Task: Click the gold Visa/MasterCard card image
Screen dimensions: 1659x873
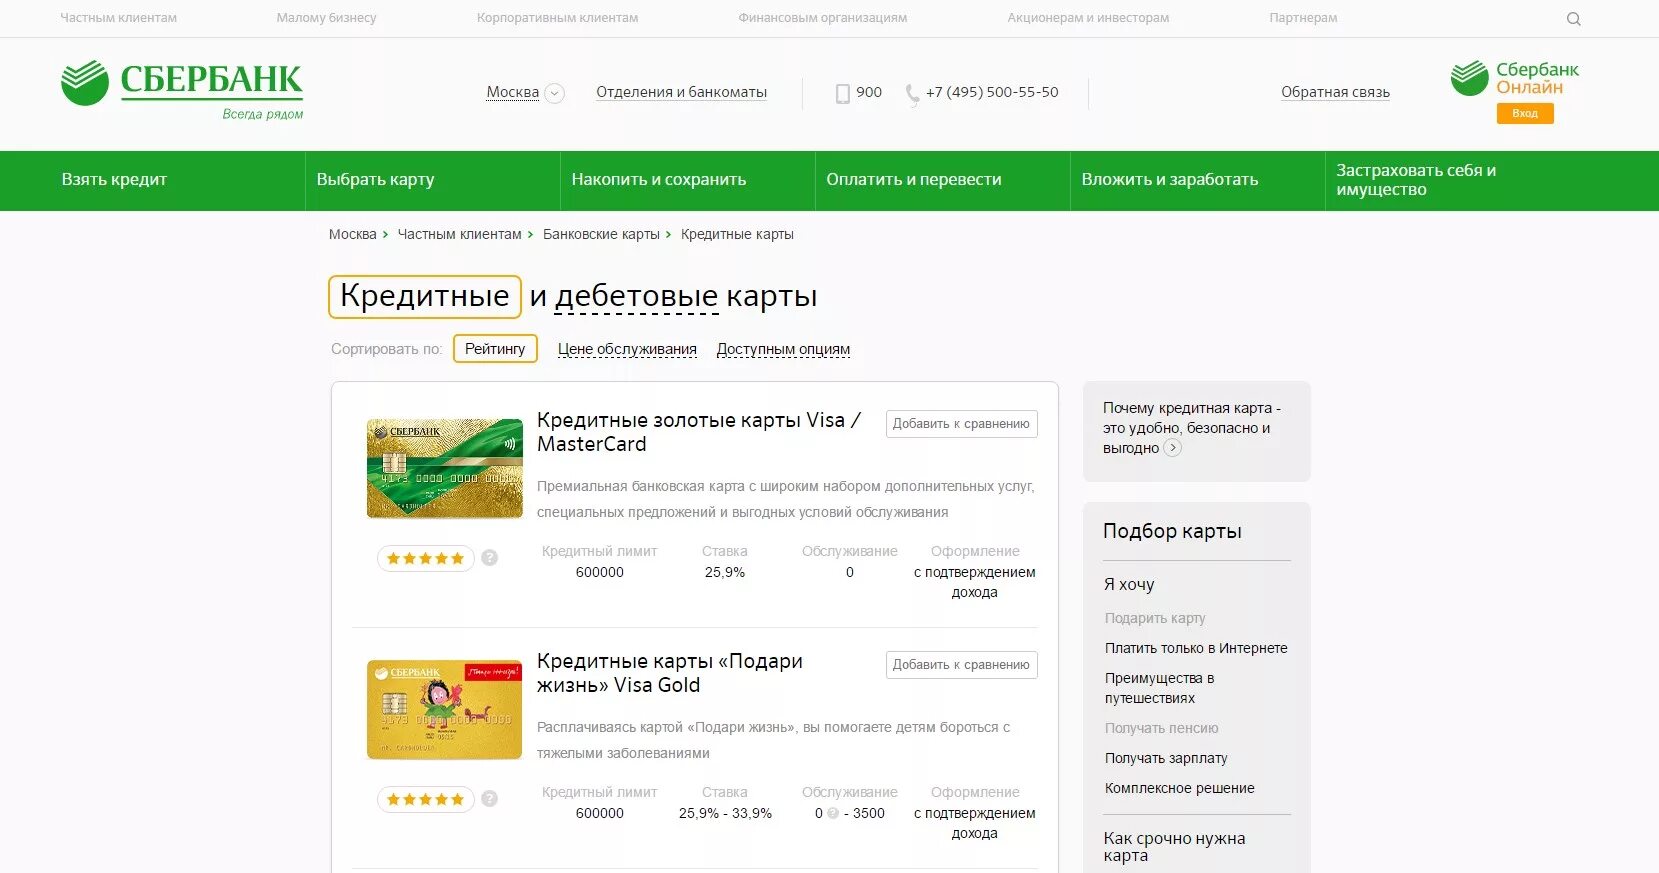Action: point(445,468)
